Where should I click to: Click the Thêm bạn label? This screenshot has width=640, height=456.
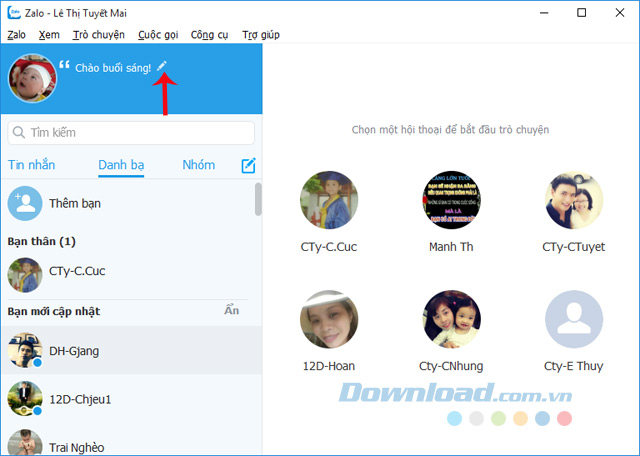point(75,203)
